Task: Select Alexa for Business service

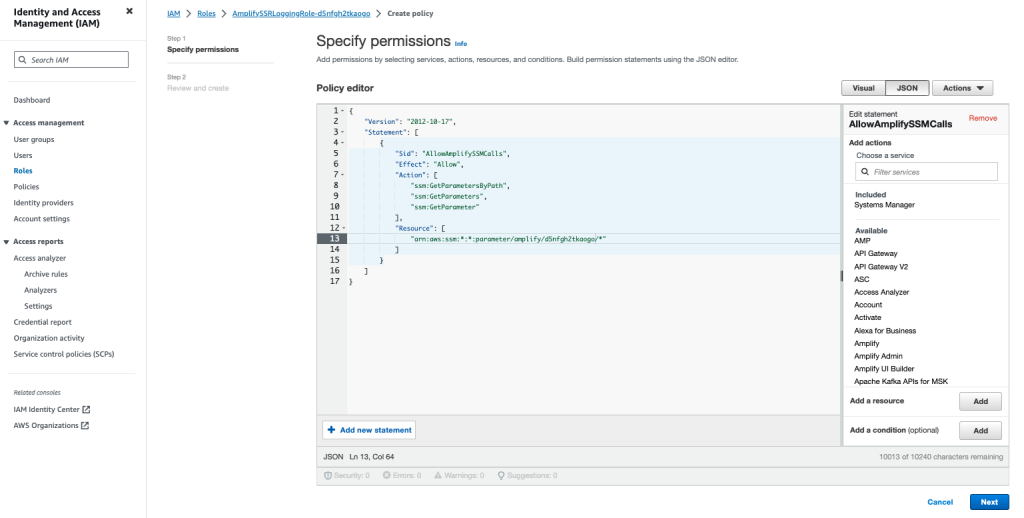Action: (885, 331)
